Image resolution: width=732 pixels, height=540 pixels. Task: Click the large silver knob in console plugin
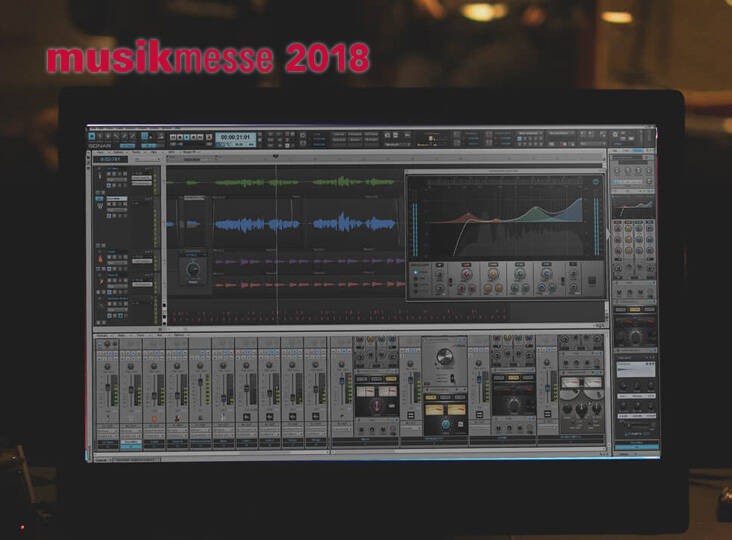point(444,358)
